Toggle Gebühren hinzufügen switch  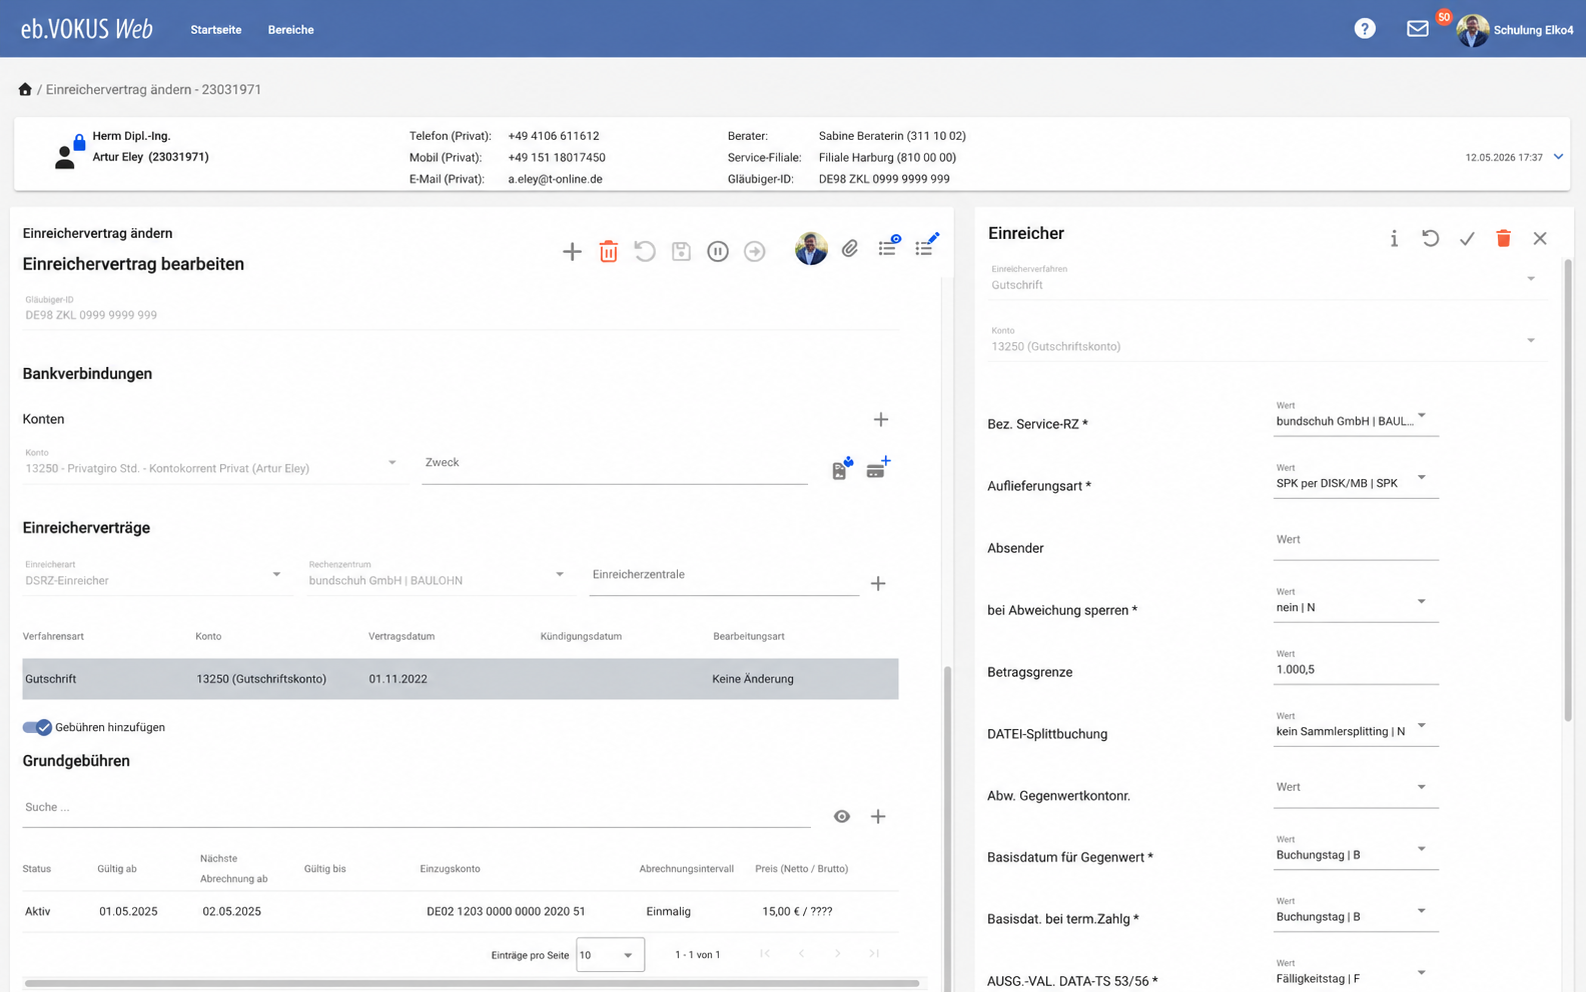[37, 727]
